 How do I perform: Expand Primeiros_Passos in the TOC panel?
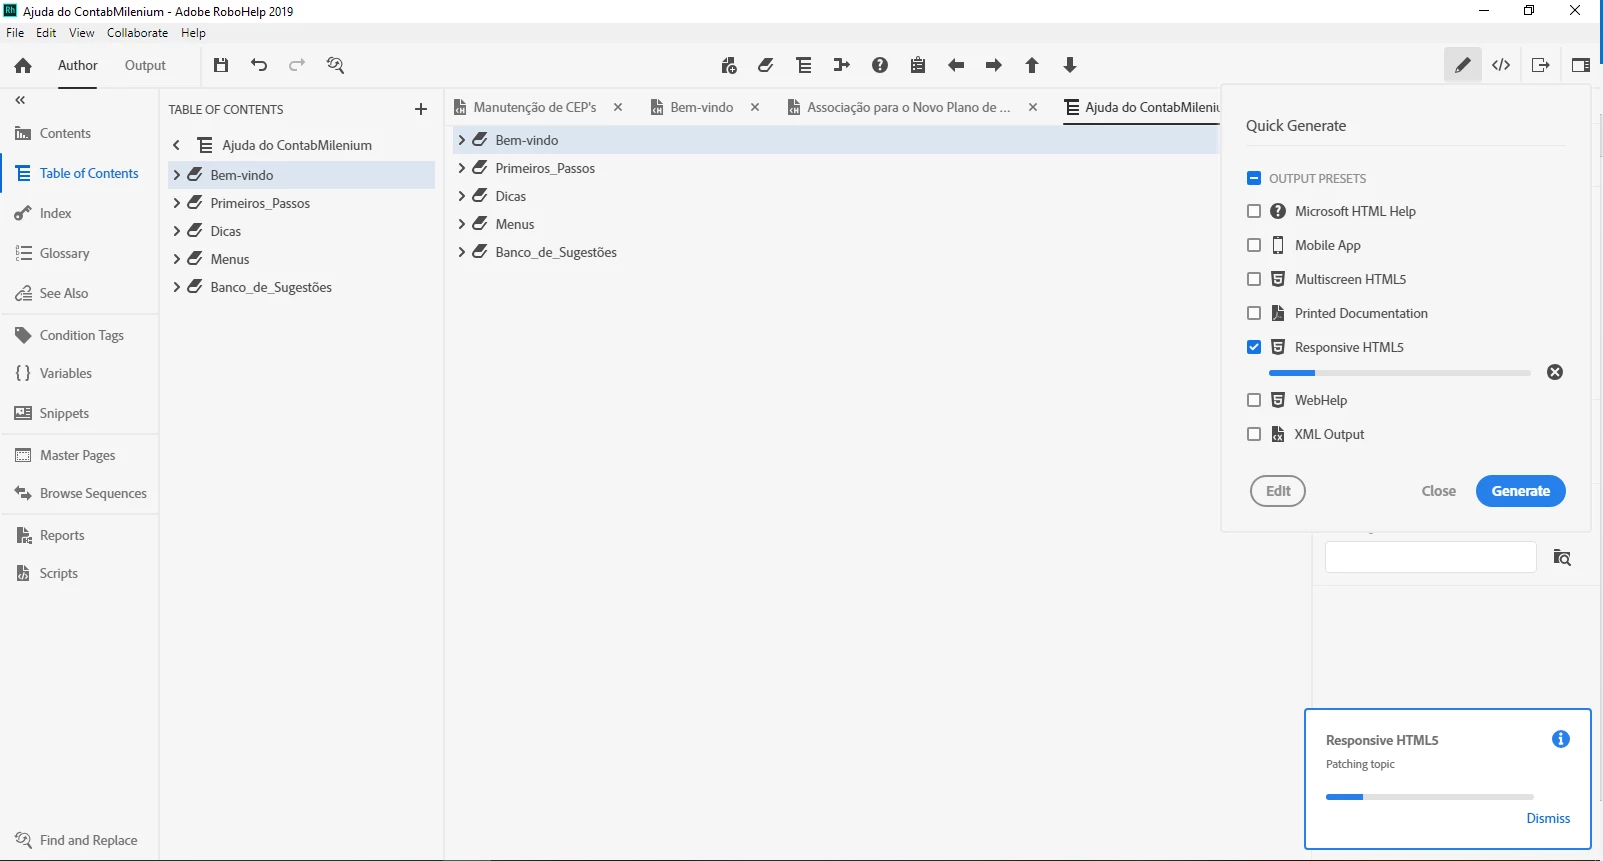177,203
